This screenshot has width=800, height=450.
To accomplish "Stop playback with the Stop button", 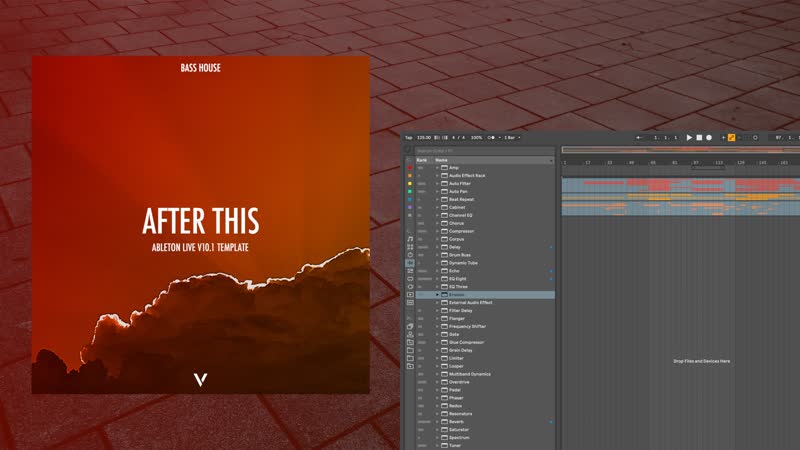I will tap(699, 137).
